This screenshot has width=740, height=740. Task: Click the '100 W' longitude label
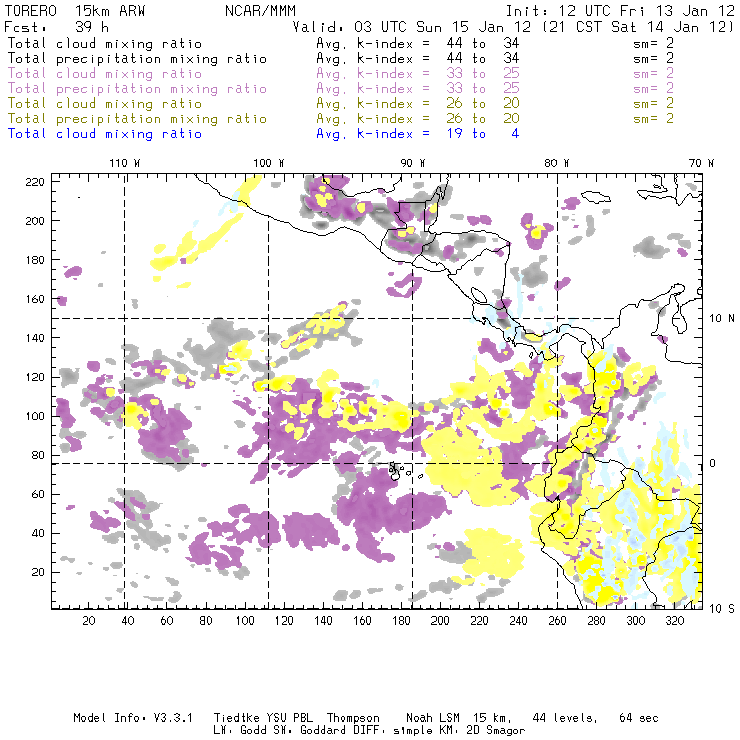[269, 163]
